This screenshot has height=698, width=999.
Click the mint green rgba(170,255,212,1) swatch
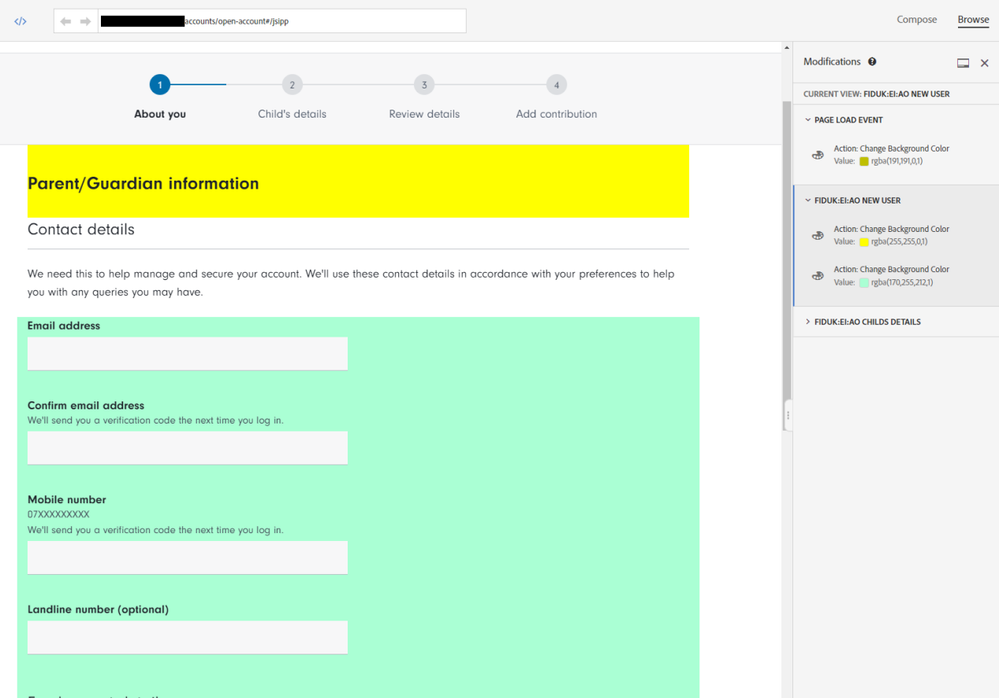[864, 283]
